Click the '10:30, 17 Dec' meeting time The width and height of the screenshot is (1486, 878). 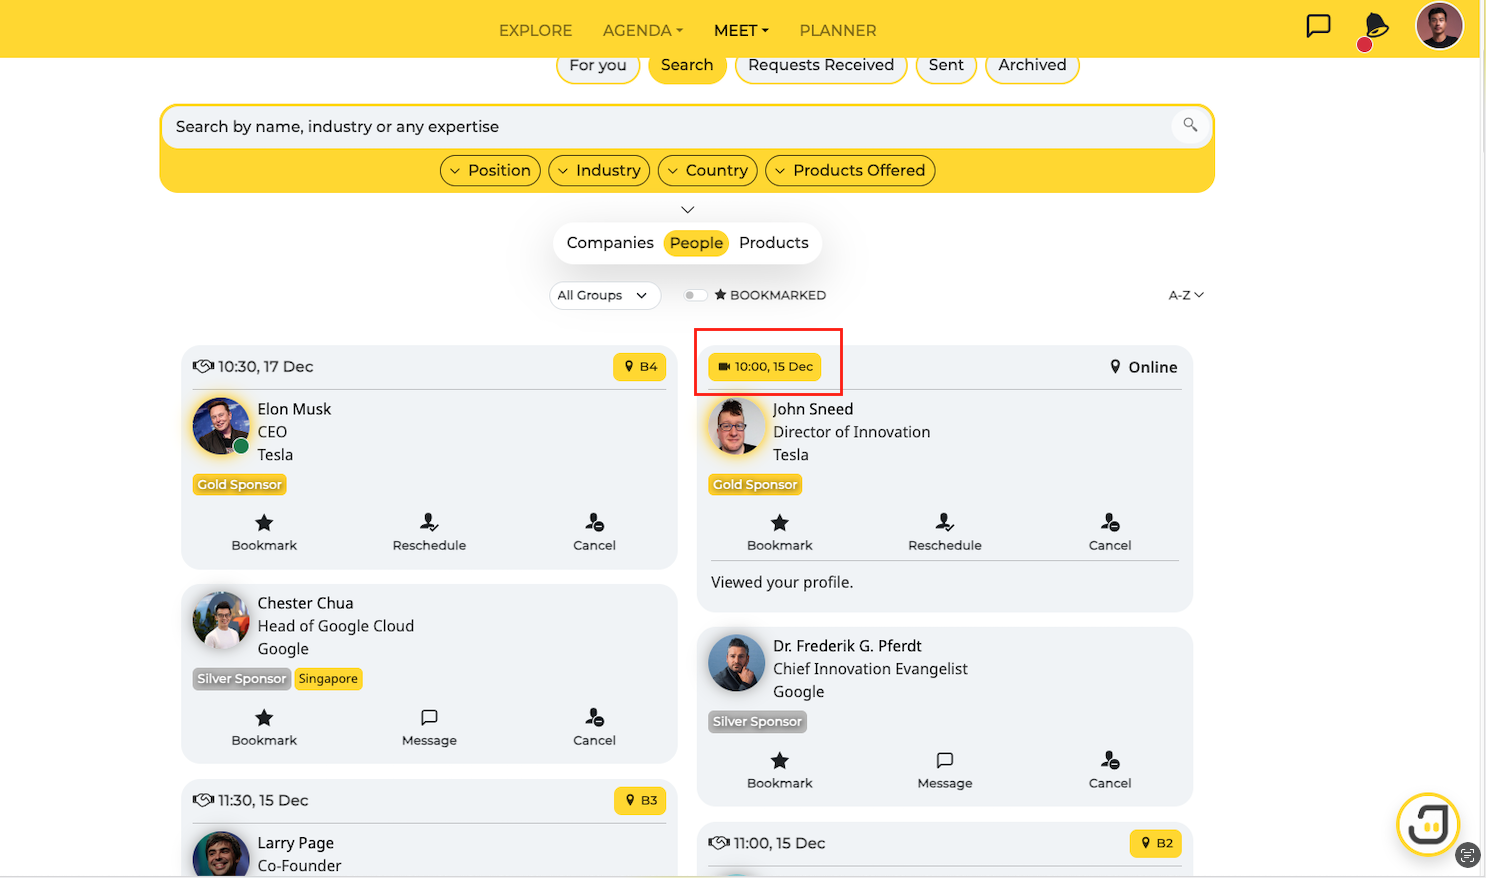pyautogui.click(x=265, y=367)
